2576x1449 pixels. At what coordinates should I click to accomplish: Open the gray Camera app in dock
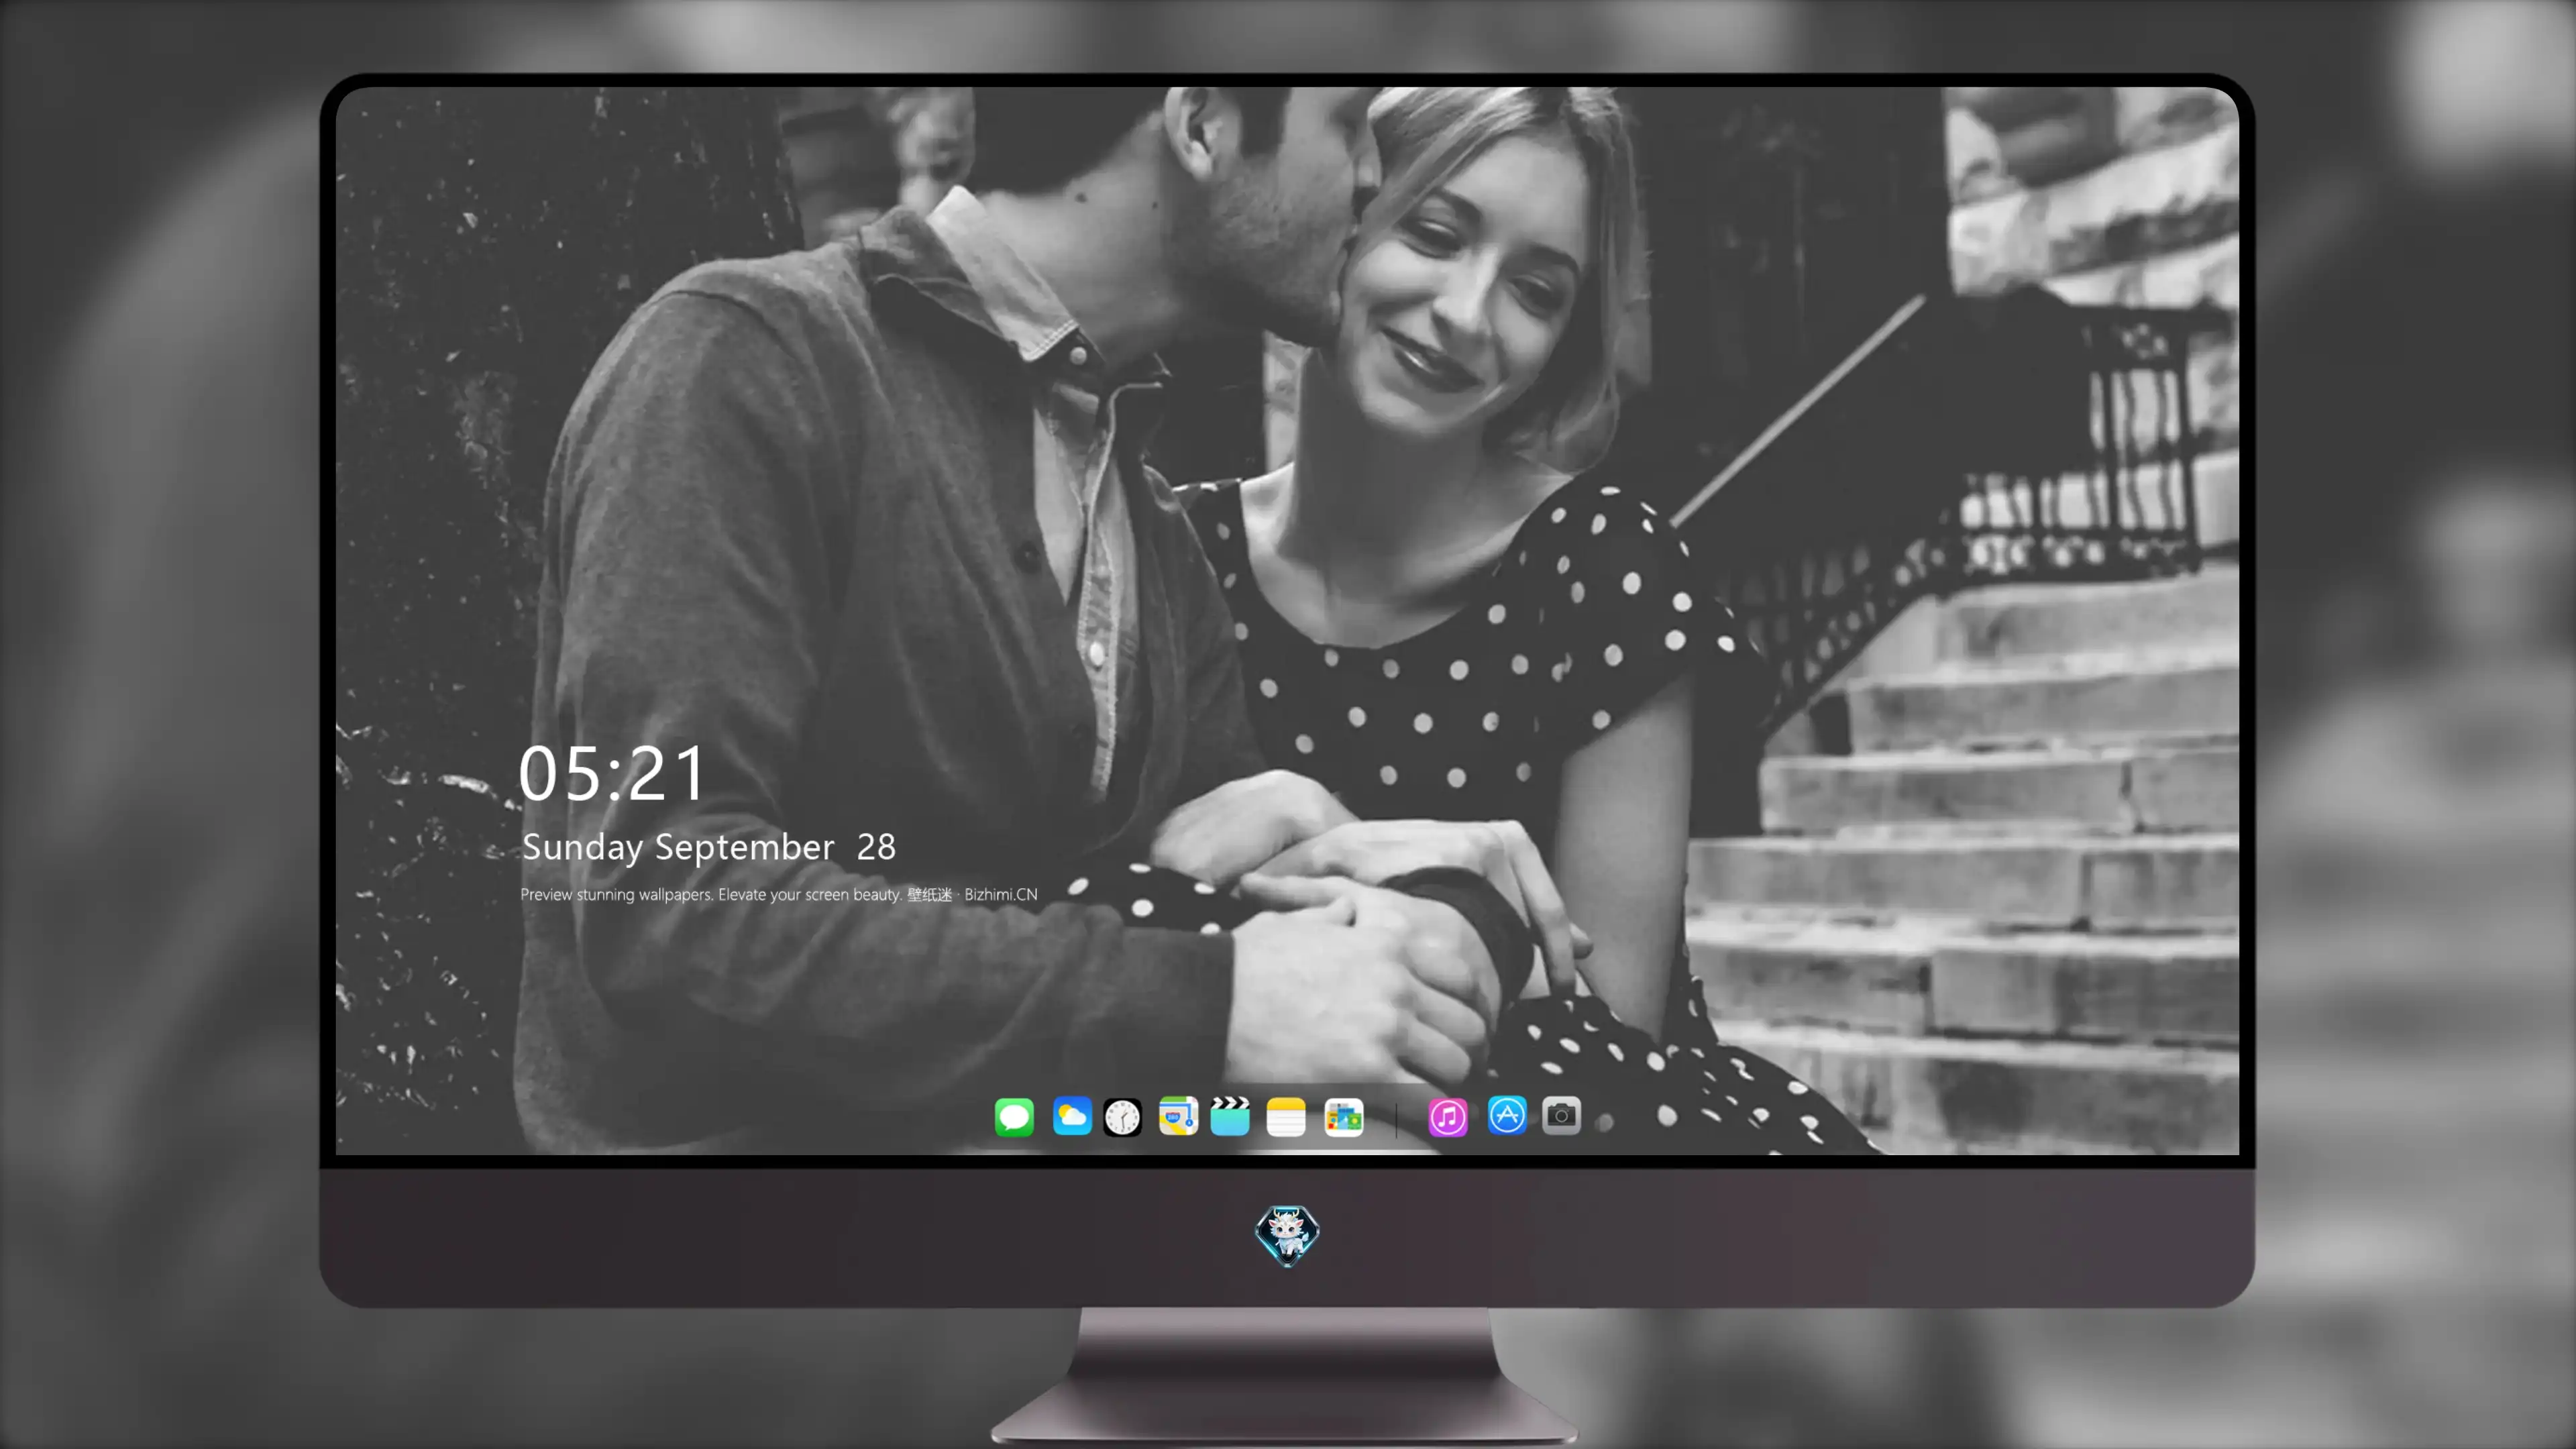(x=1561, y=1115)
